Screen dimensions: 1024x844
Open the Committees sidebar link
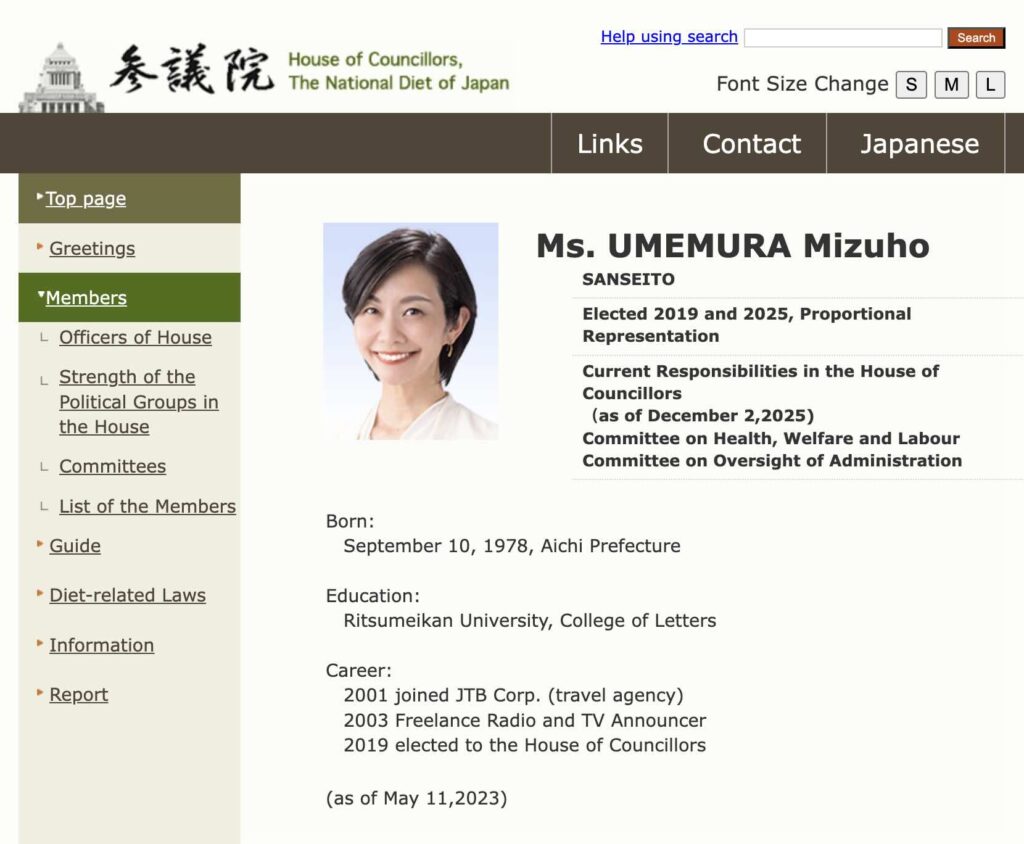[112, 467]
